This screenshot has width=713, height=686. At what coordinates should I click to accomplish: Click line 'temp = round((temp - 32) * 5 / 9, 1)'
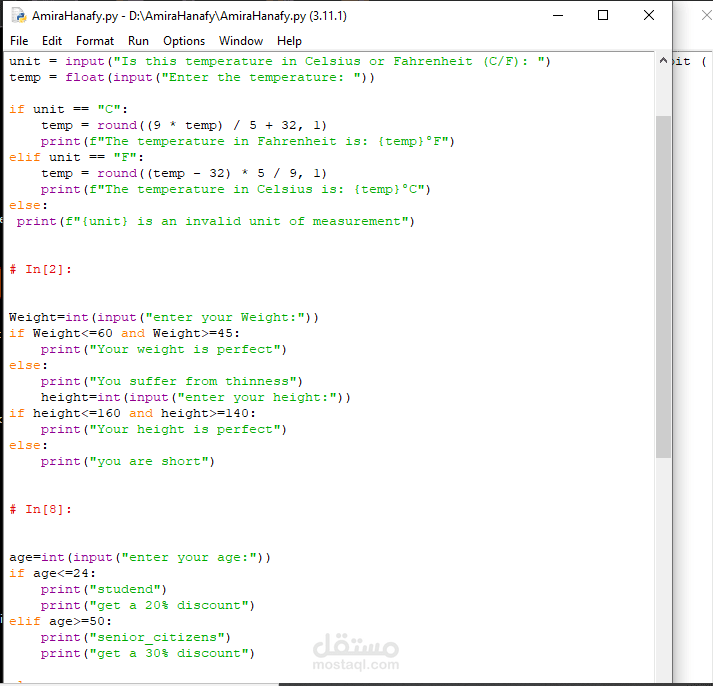pos(184,173)
